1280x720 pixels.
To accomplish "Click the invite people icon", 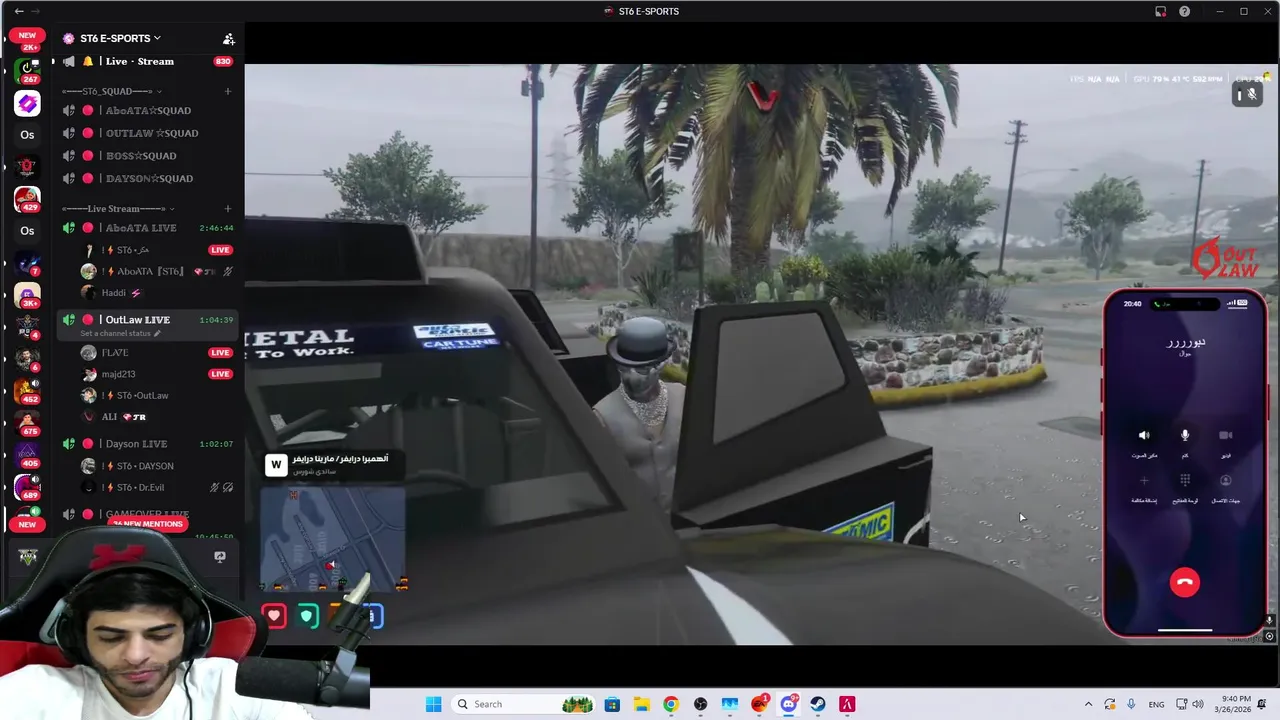I will click(x=228, y=39).
